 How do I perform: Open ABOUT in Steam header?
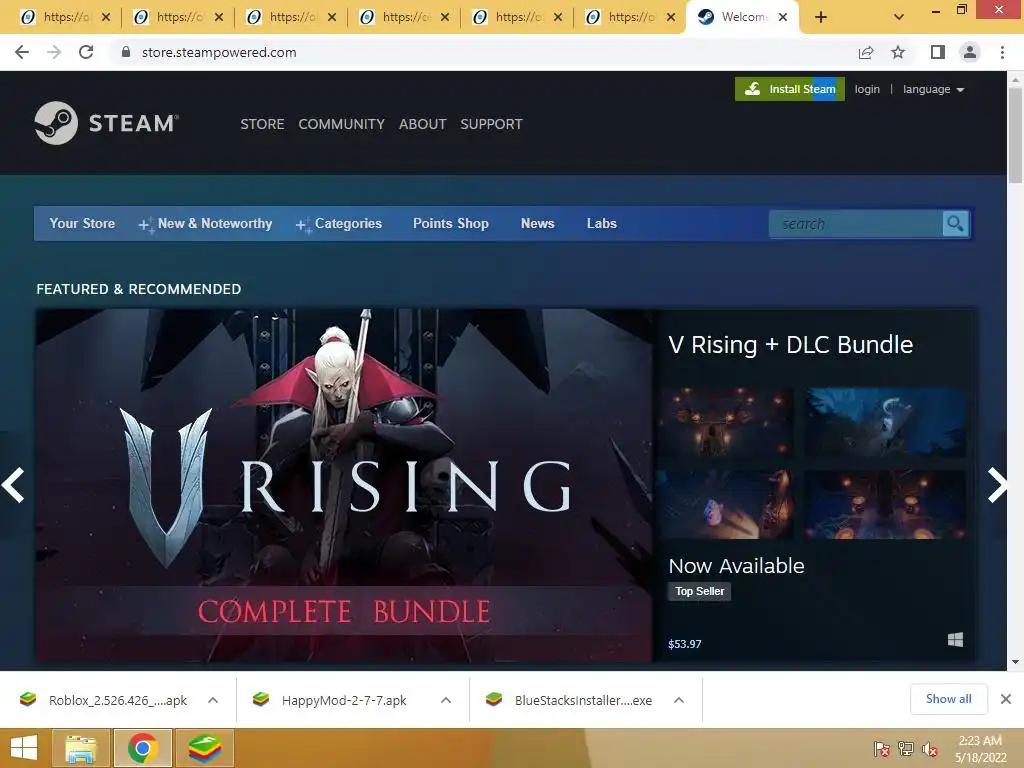click(423, 124)
